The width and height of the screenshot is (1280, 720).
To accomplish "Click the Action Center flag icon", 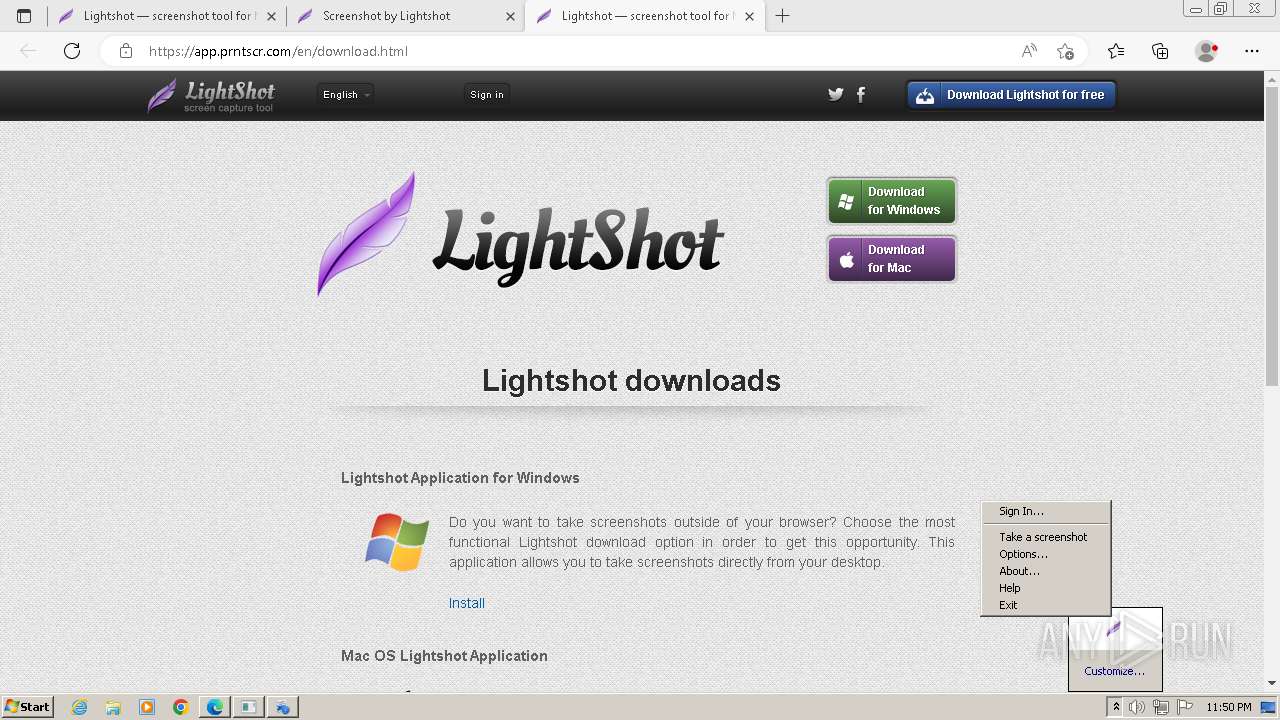I will (1185, 707).
